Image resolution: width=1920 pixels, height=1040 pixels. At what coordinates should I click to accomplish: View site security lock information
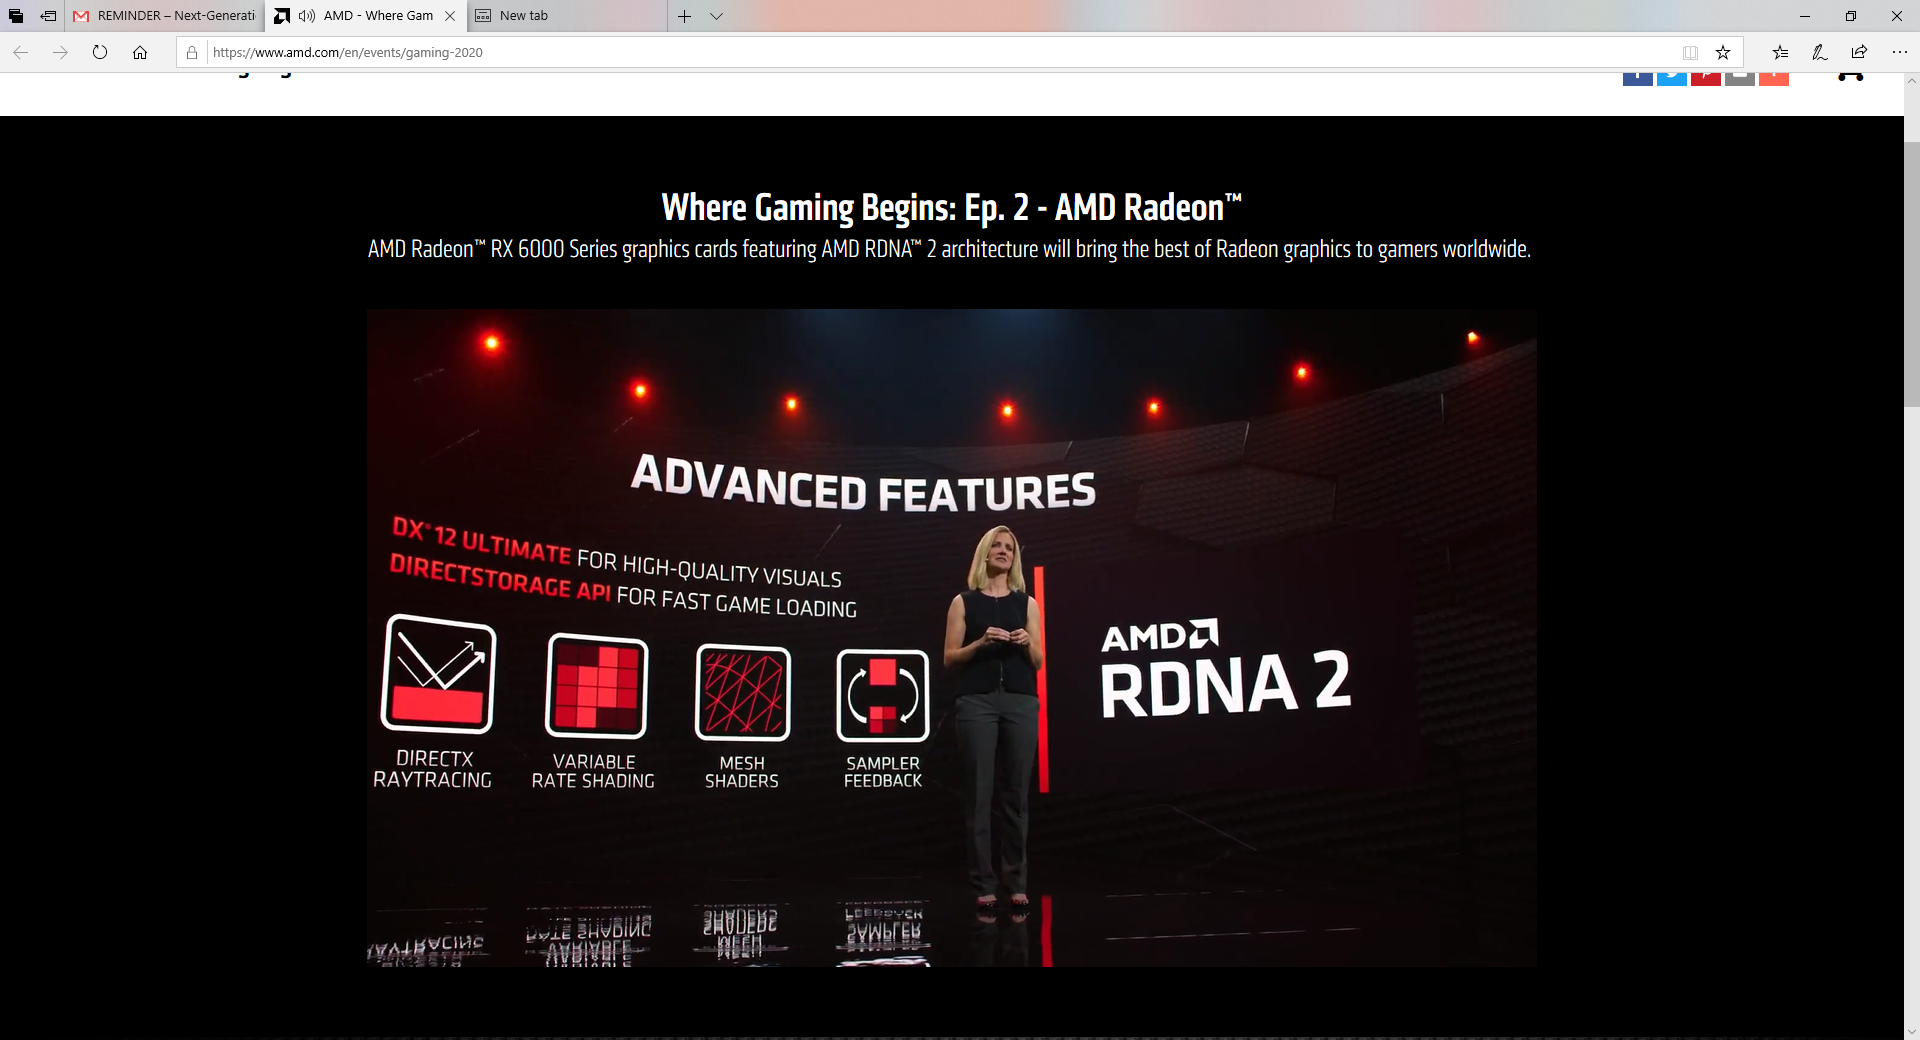(192, 52)
